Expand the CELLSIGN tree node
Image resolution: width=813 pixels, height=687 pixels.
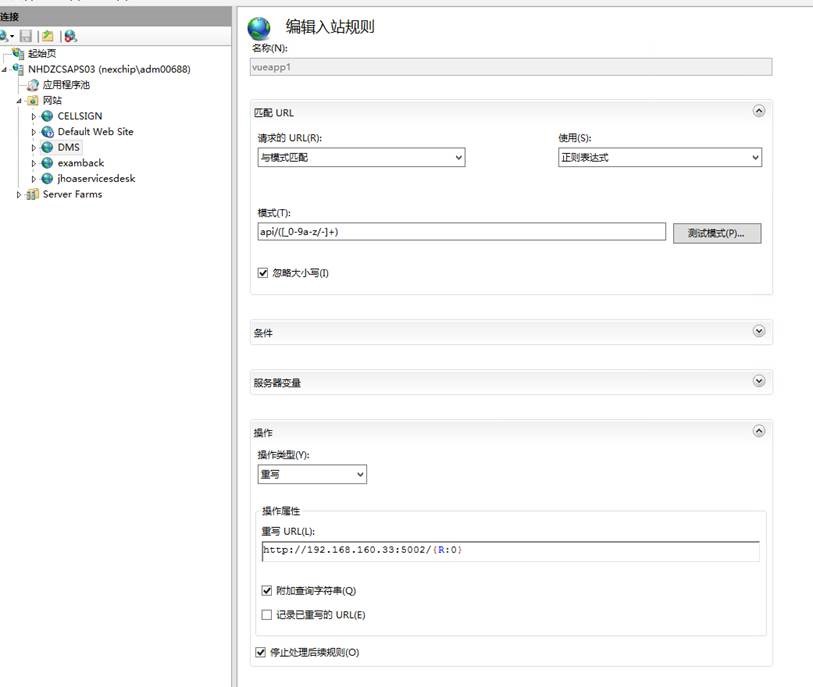tap(34, 117)
